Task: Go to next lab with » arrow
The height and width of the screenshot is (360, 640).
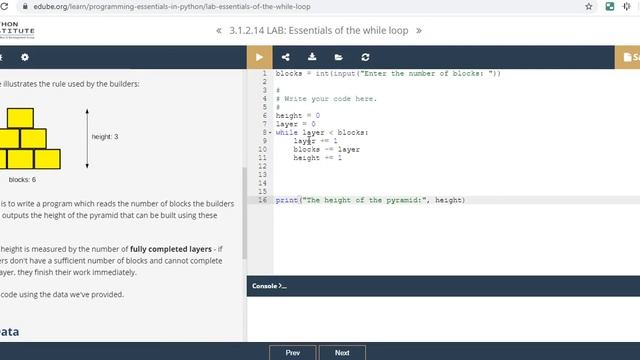Action: pos(419,31)
